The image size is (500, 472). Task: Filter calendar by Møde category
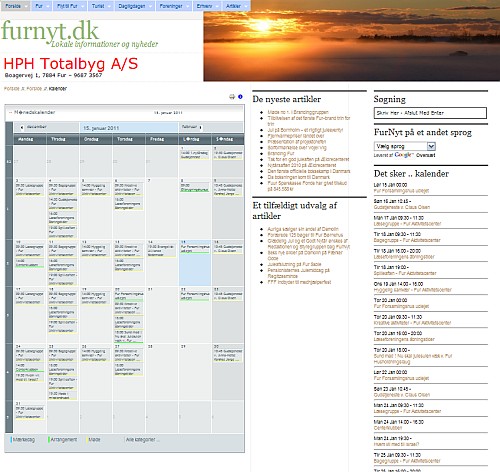click(94, 440)
